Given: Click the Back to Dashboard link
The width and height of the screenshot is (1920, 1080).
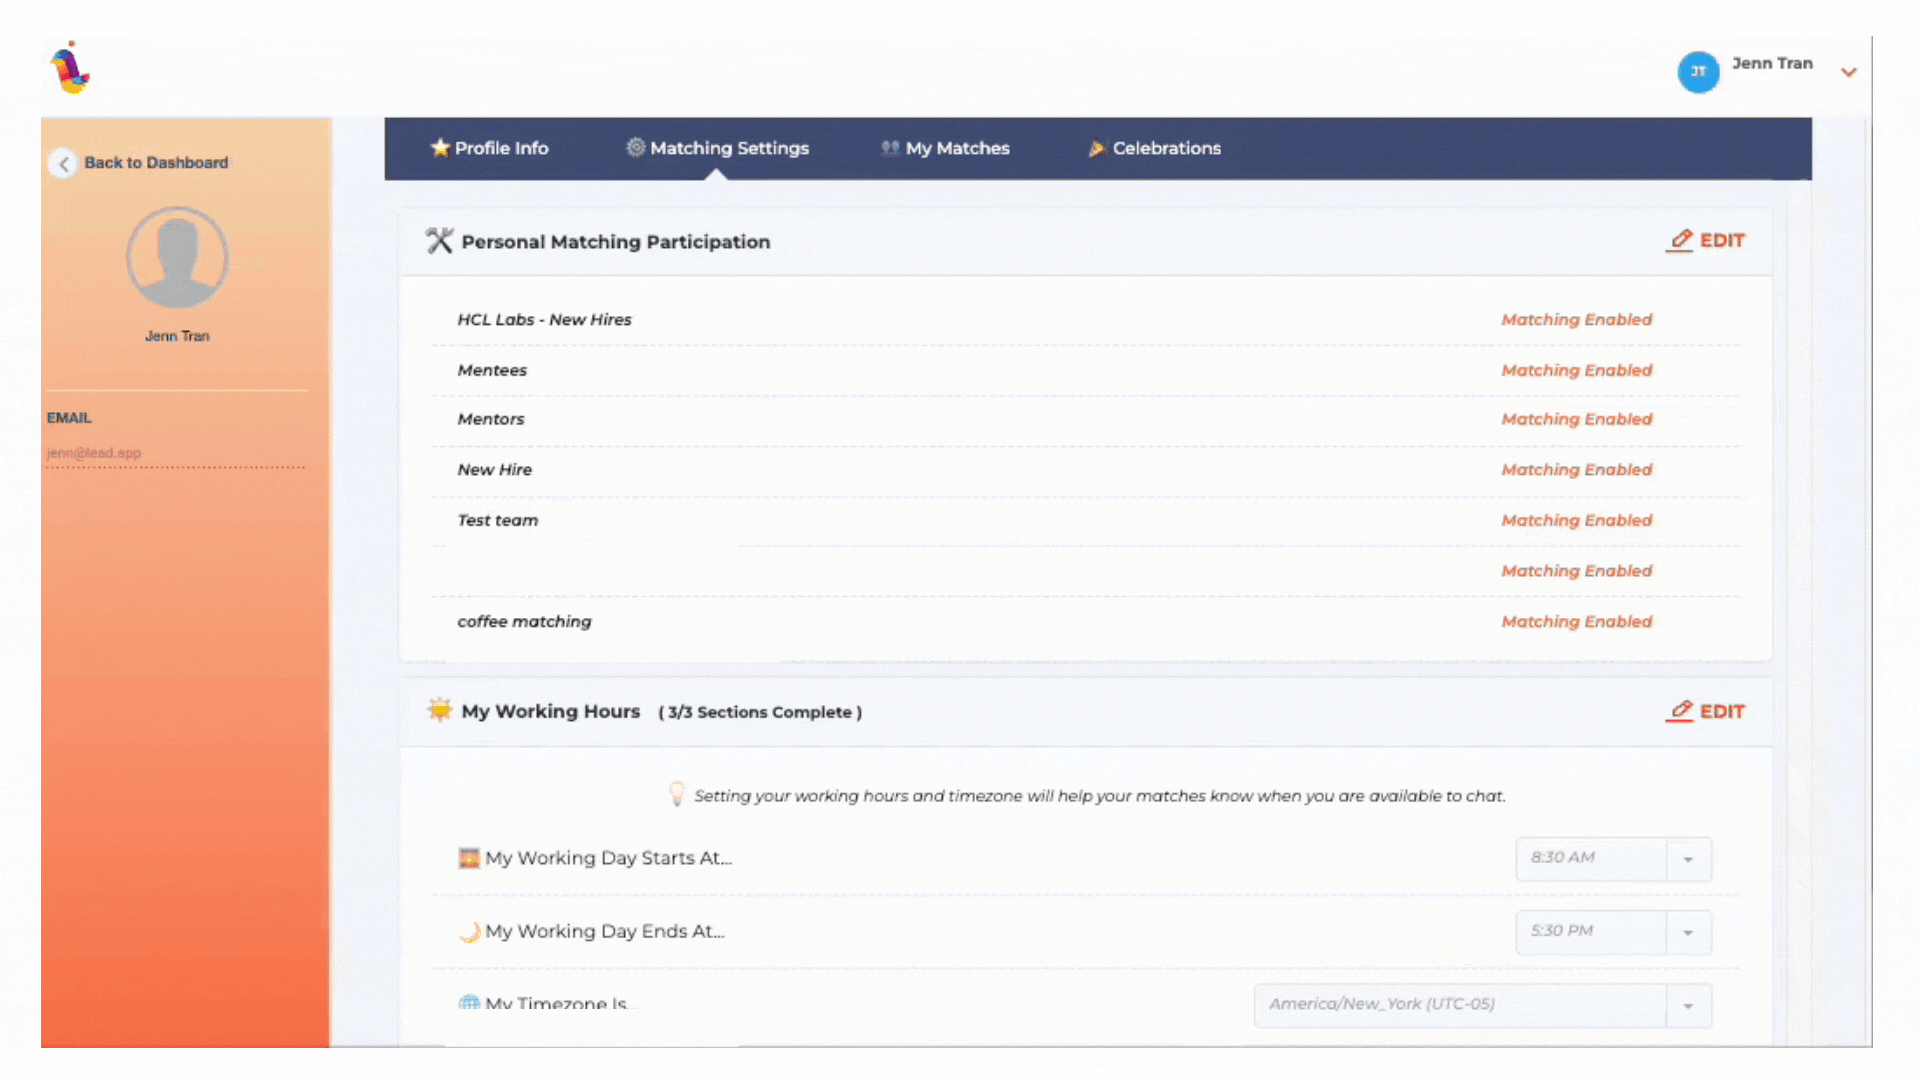Looking at the screenshot, I should [156, 163].
